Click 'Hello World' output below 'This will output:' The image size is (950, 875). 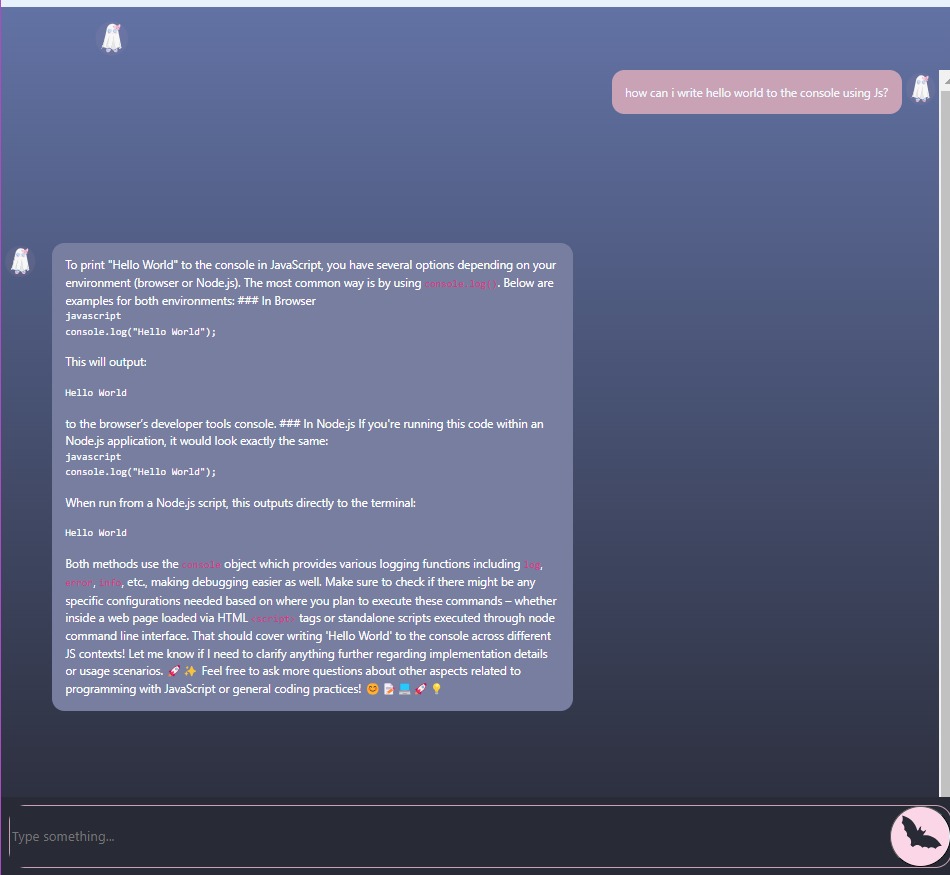click(x=96, y=393)
